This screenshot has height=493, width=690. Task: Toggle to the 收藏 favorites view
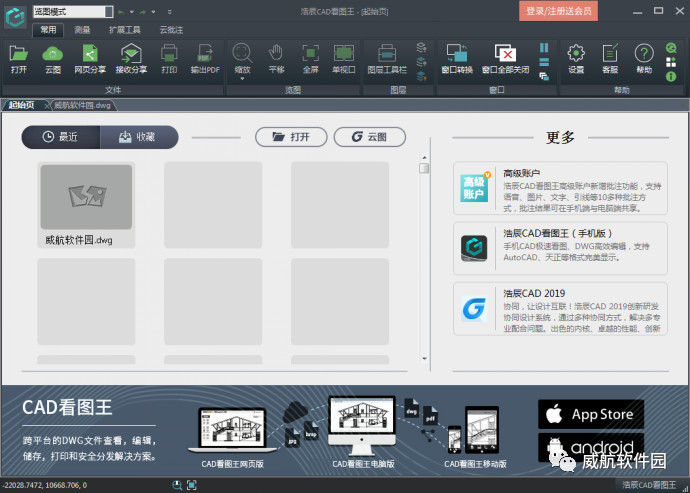click(139, 137)
